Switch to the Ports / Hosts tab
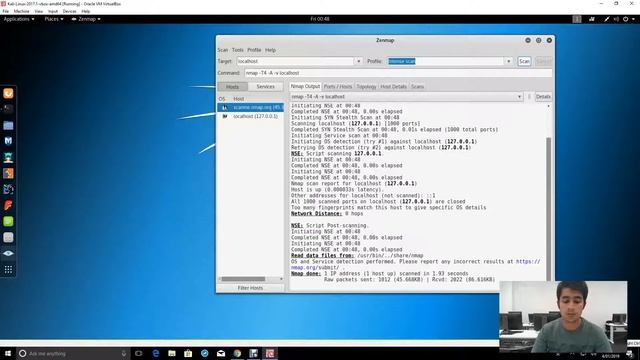 [x=338, y=87]
